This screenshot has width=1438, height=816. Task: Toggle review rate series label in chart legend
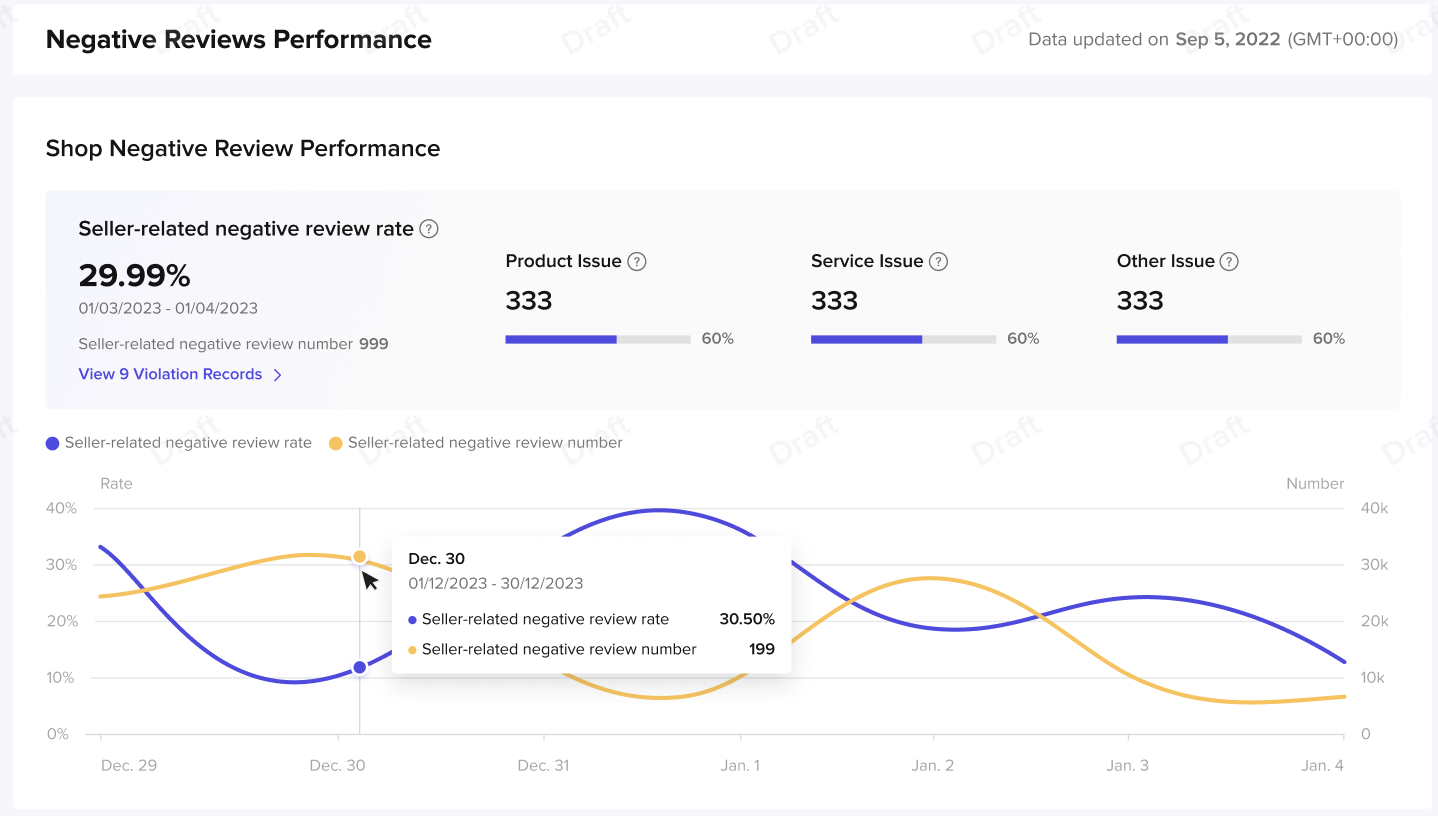[x=188, y=443]
